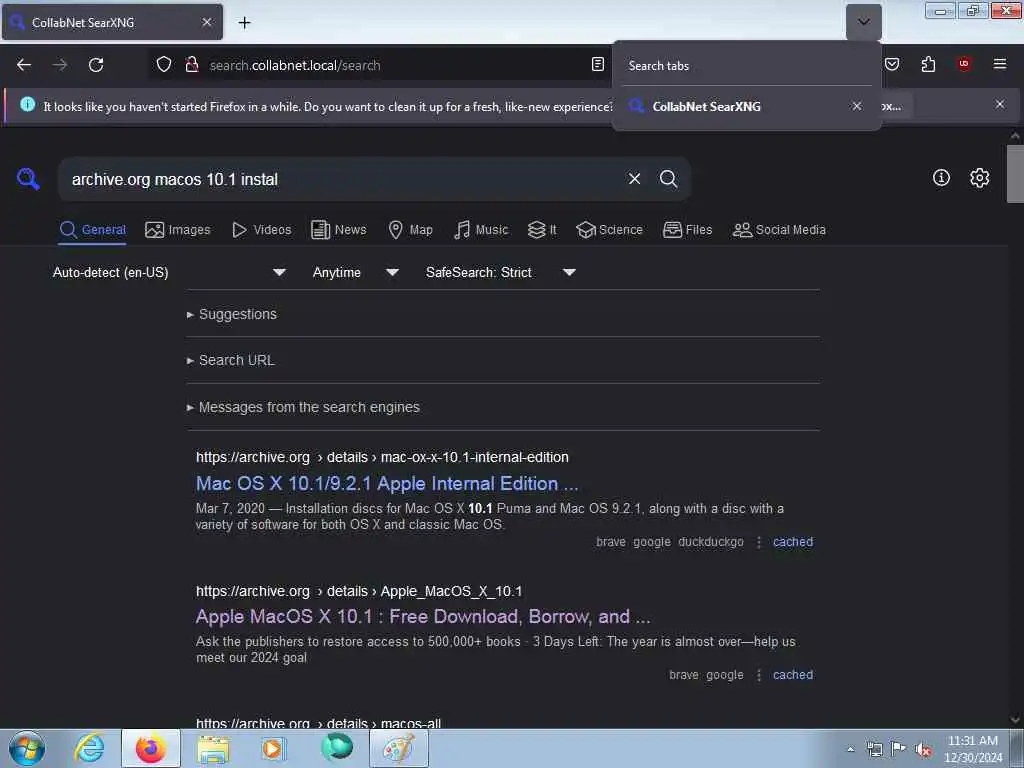Open the SafeSearch: Strict dropdown
Viewport: 1024px width, 768px height.
(500, 272)
